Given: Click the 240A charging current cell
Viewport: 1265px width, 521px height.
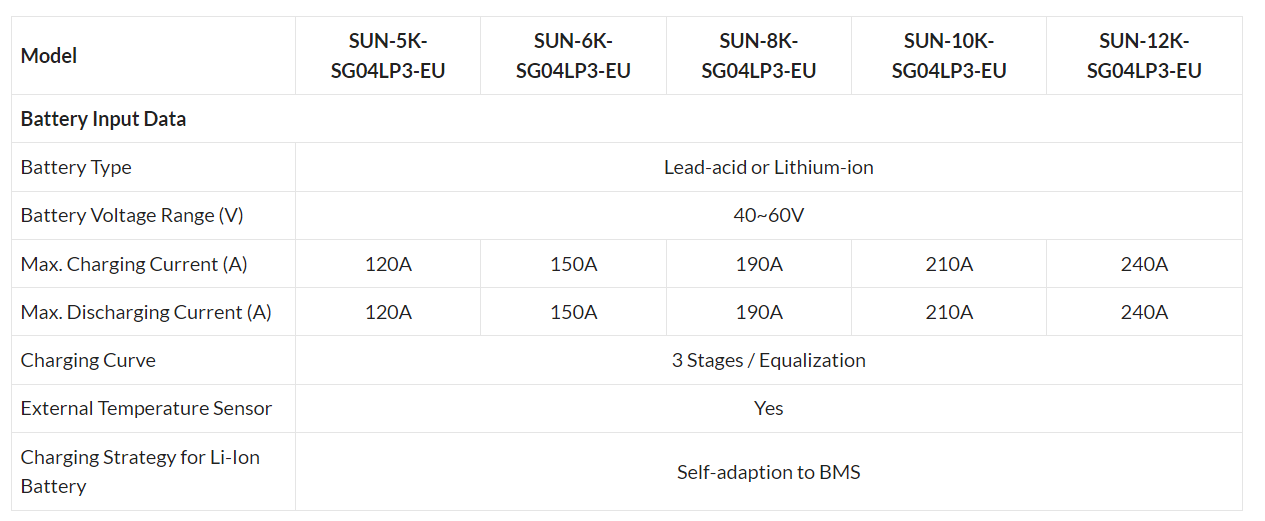Looking at the screenshot, I should tap(1144, 264).
